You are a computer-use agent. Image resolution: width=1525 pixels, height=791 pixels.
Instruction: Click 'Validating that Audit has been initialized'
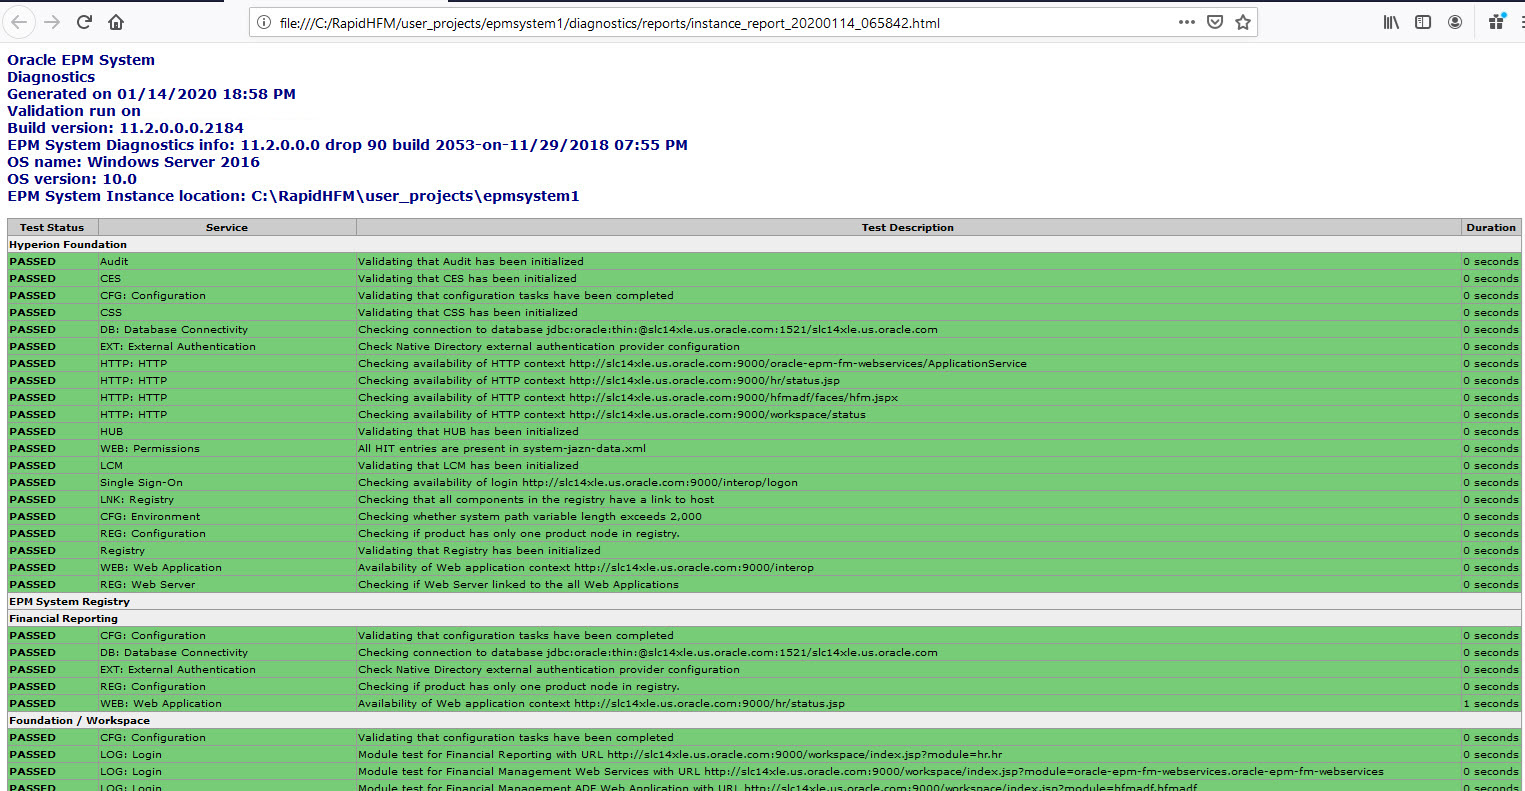point(471,261)
